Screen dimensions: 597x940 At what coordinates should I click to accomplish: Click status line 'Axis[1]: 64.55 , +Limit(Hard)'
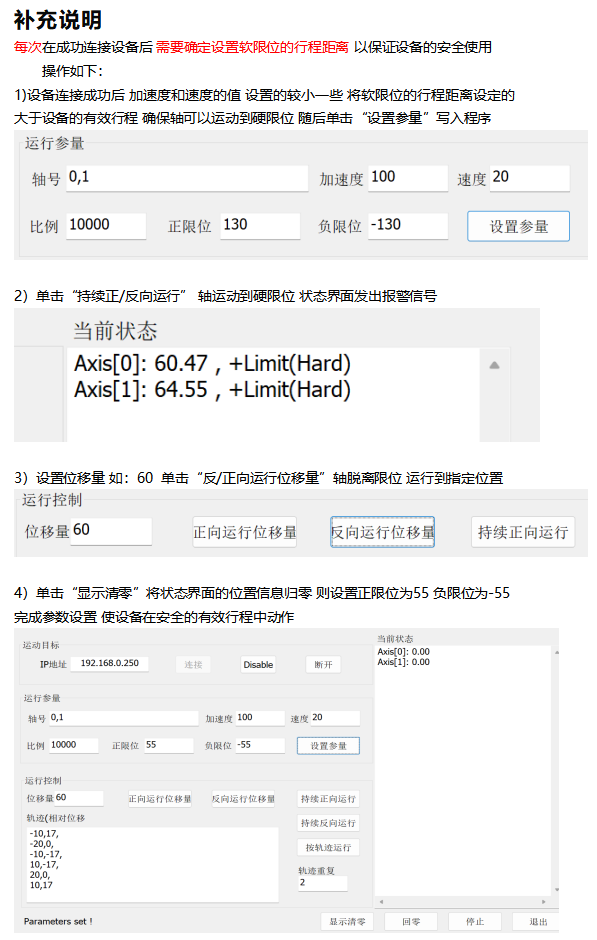[212, 390]
